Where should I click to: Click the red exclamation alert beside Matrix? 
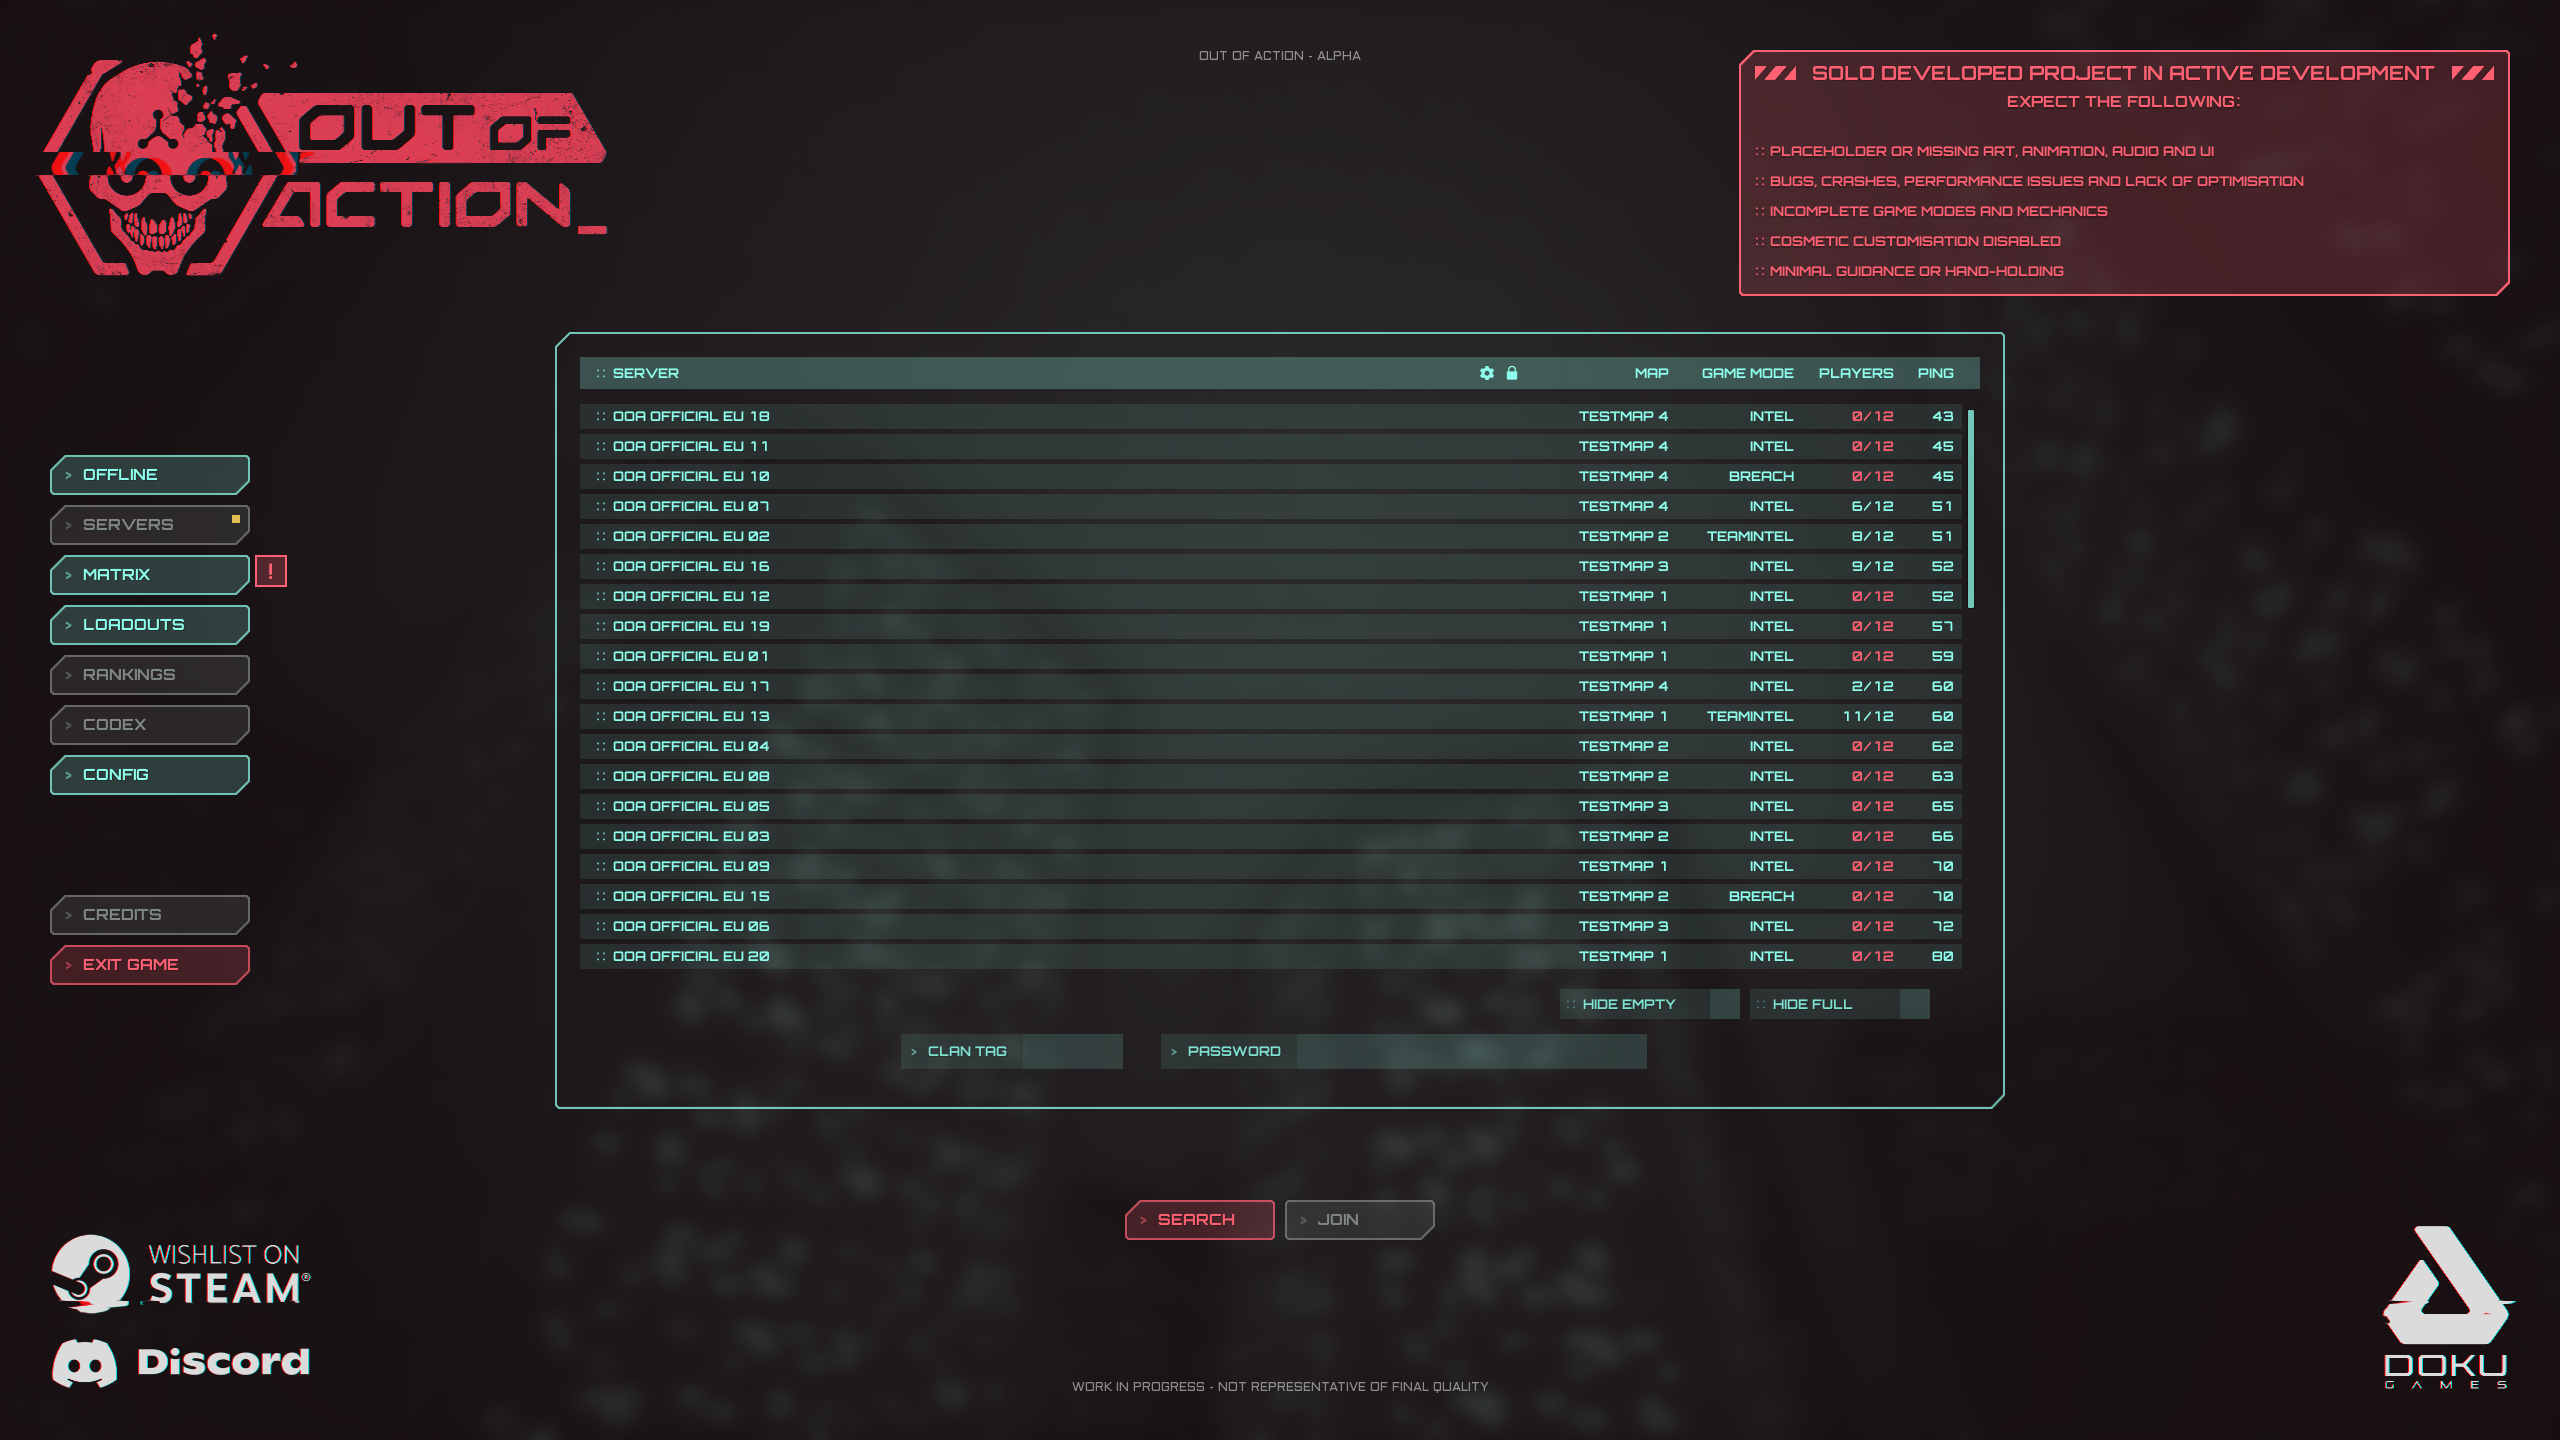click(x=270, y=572)
